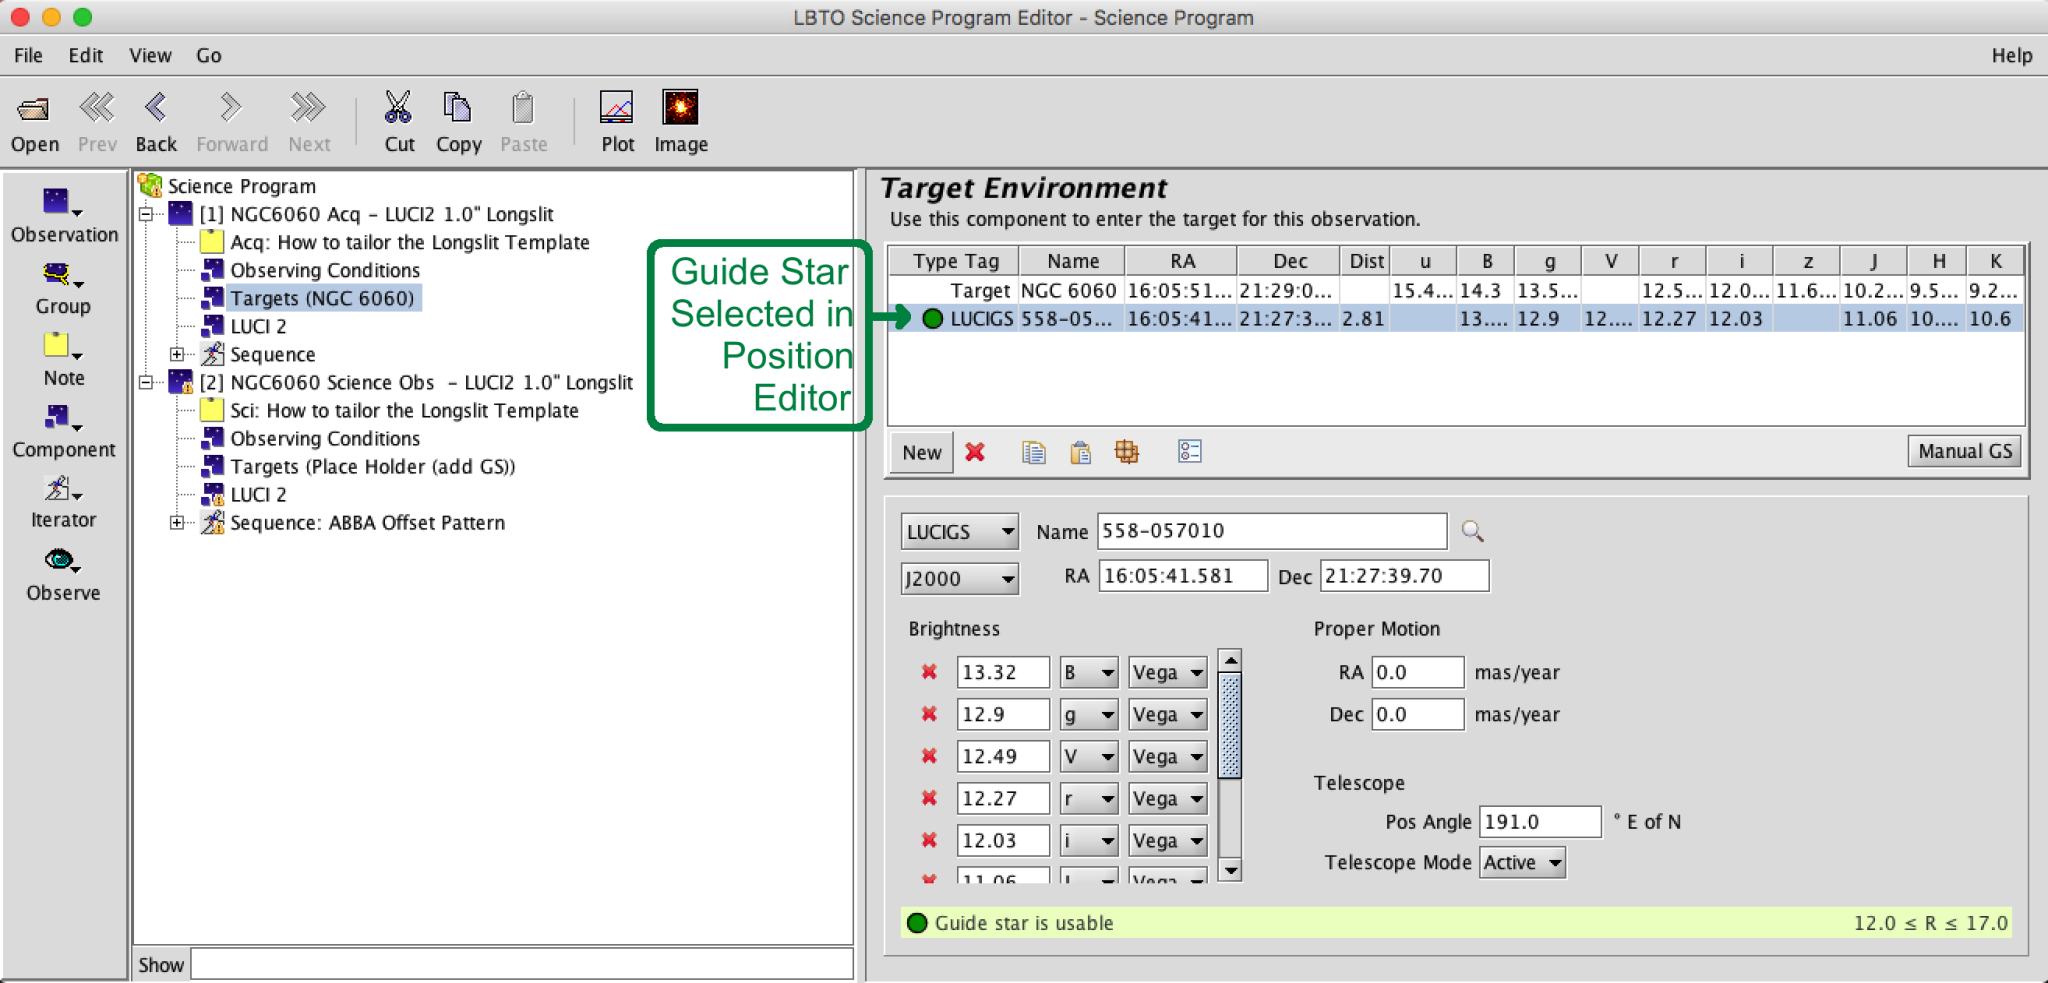Select Targets (Place Holder (add GS))
This screenshot has height=983, width=2048.
click(x=372, y=466)
